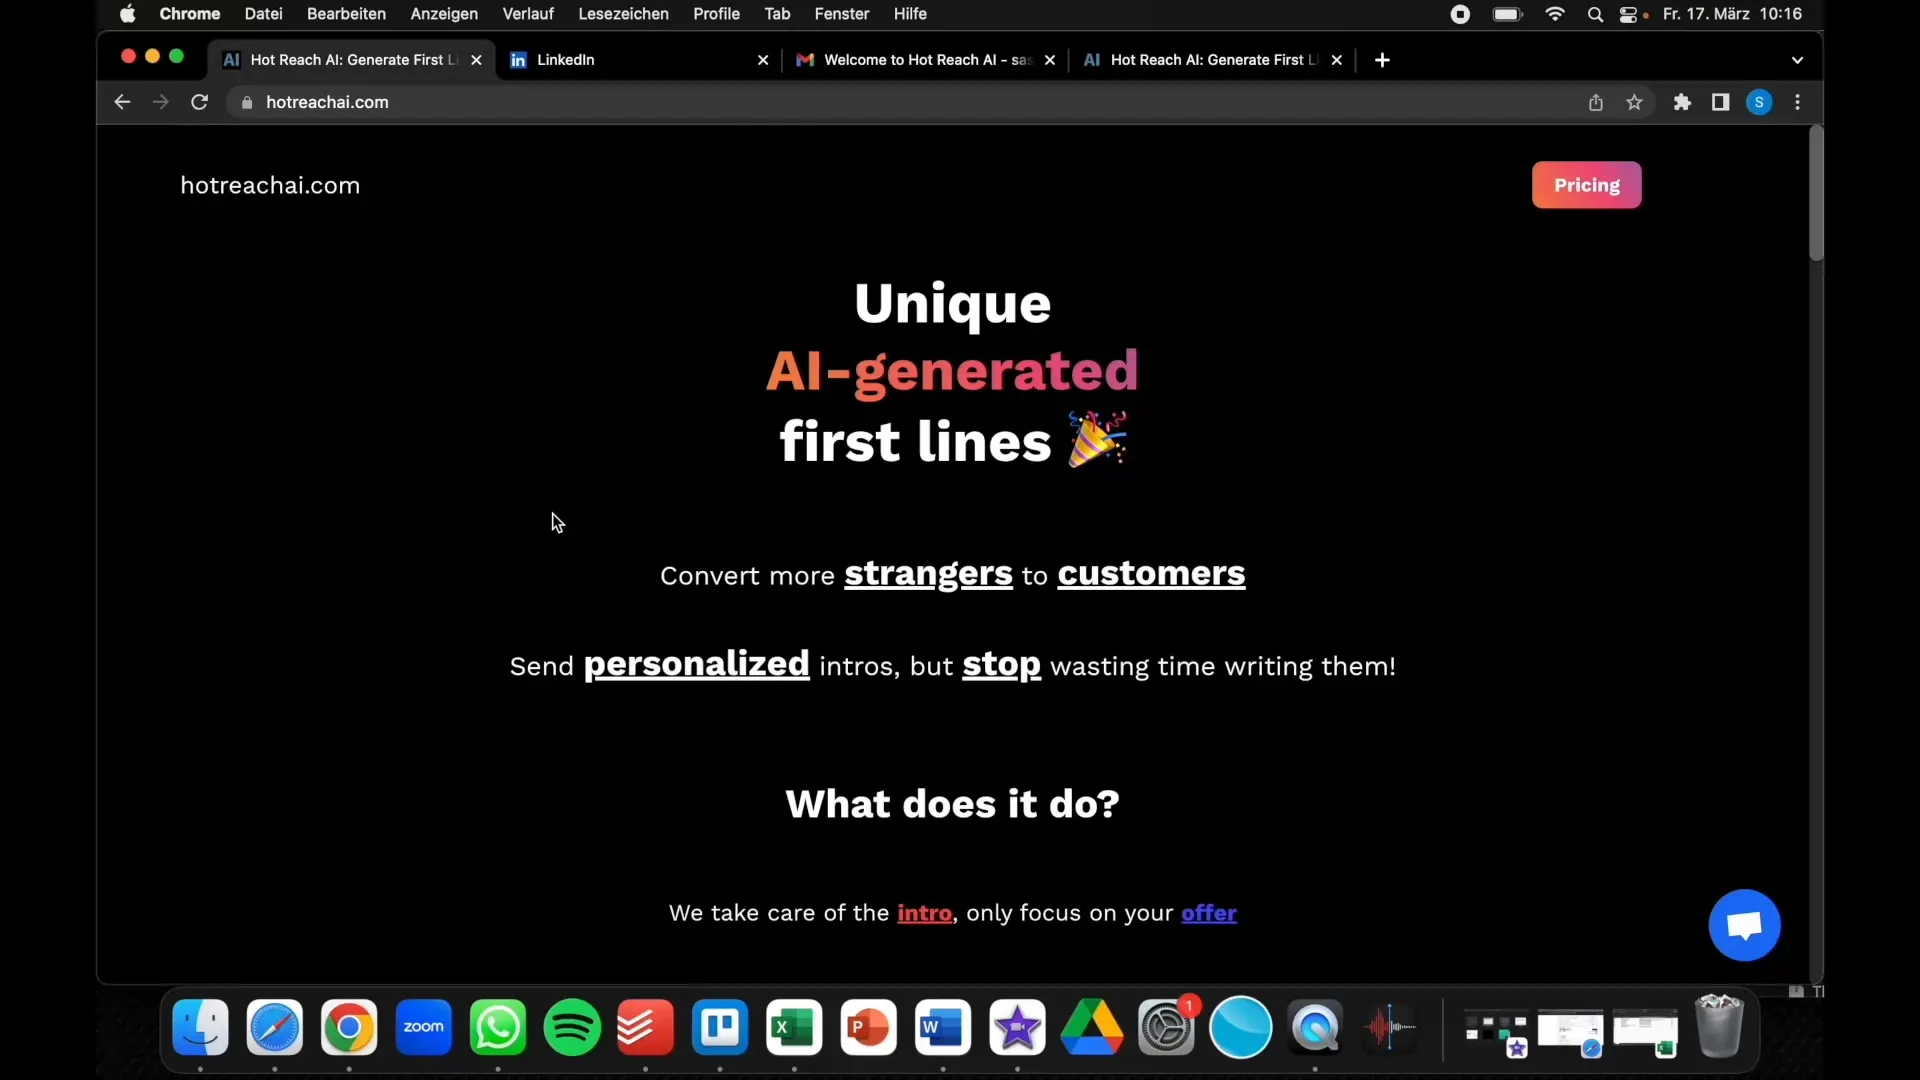Open Spotlight search in menu bar

pos(1595,14)
